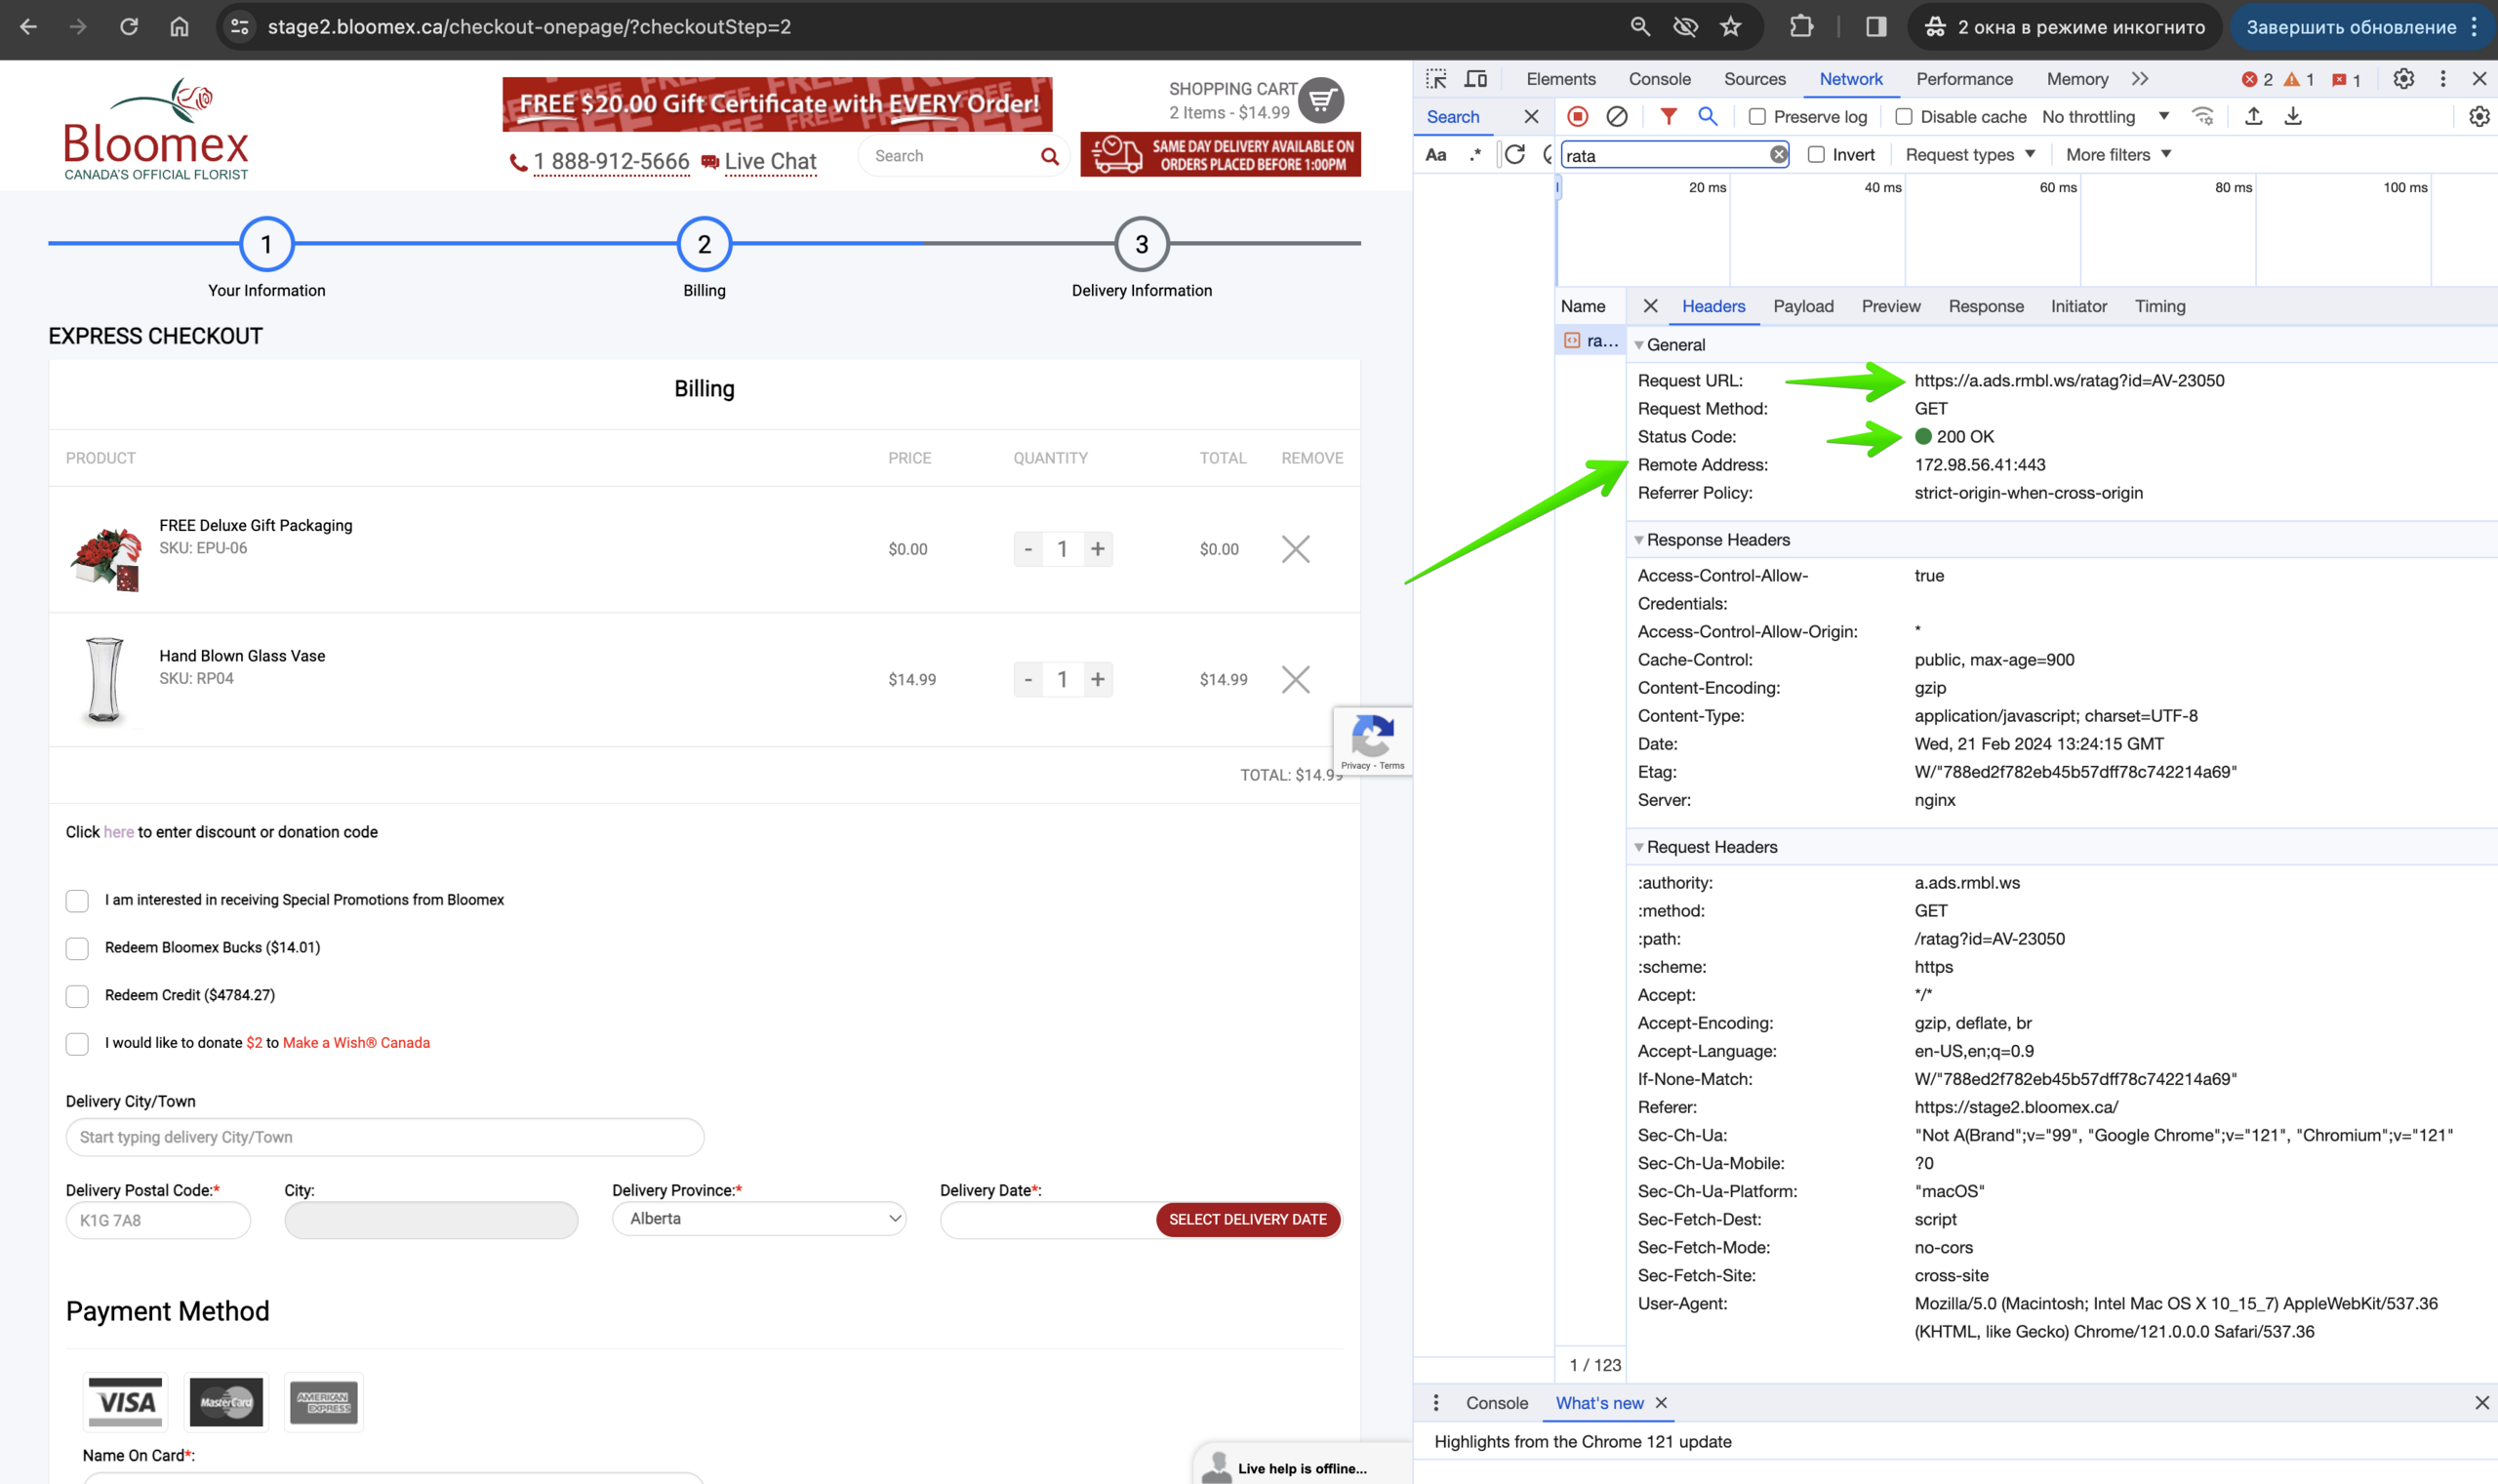Screen dimensions: 2498x1484
Task: Focus the Delivery Postal Code input field
Action: point(158,1220)
